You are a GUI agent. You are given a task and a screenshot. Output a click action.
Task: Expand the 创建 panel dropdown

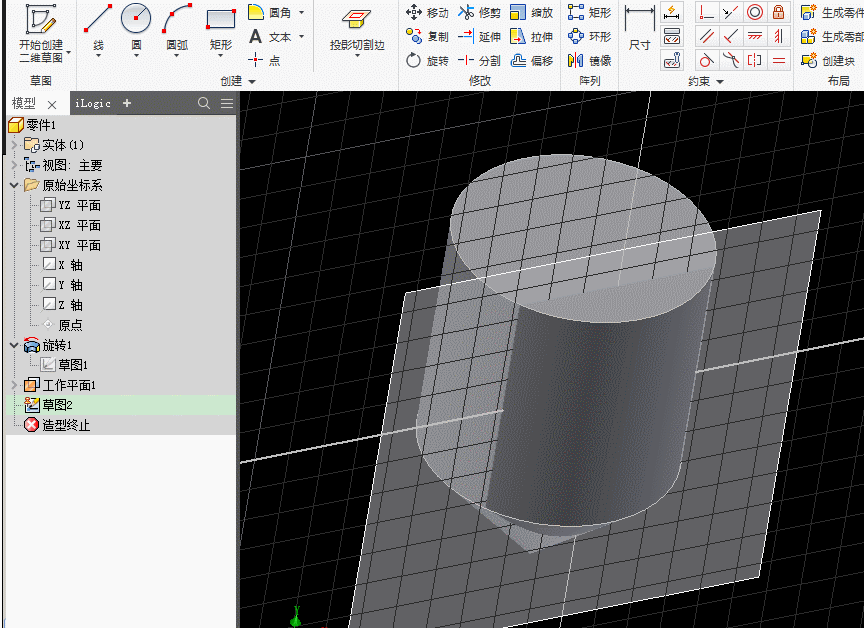(x=252, y=81)
